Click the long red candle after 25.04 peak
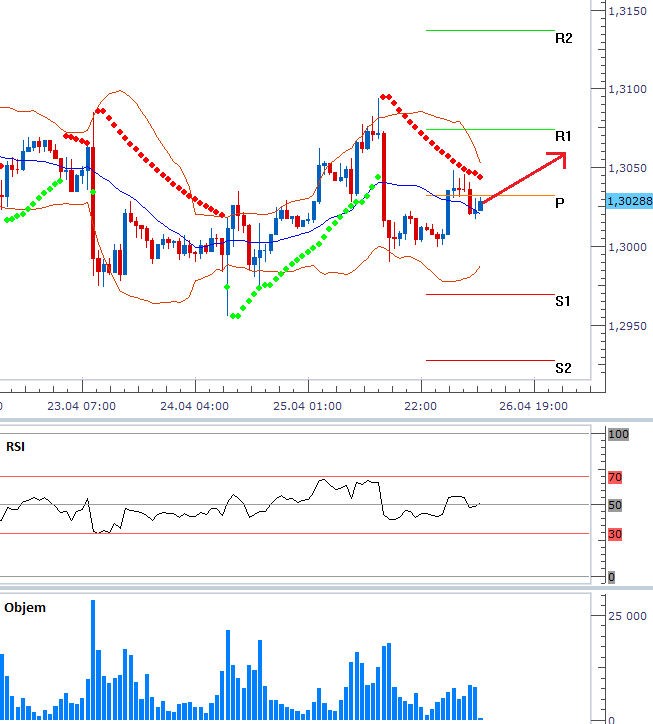The image size is (653, 724). click(384, 176)
